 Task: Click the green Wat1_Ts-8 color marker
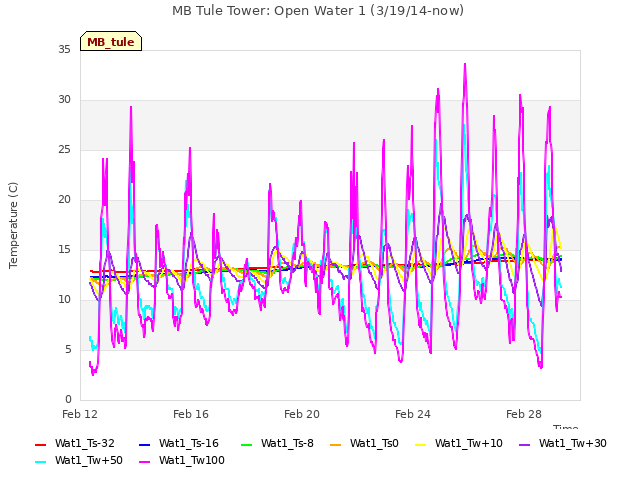[x=247, y=444]
